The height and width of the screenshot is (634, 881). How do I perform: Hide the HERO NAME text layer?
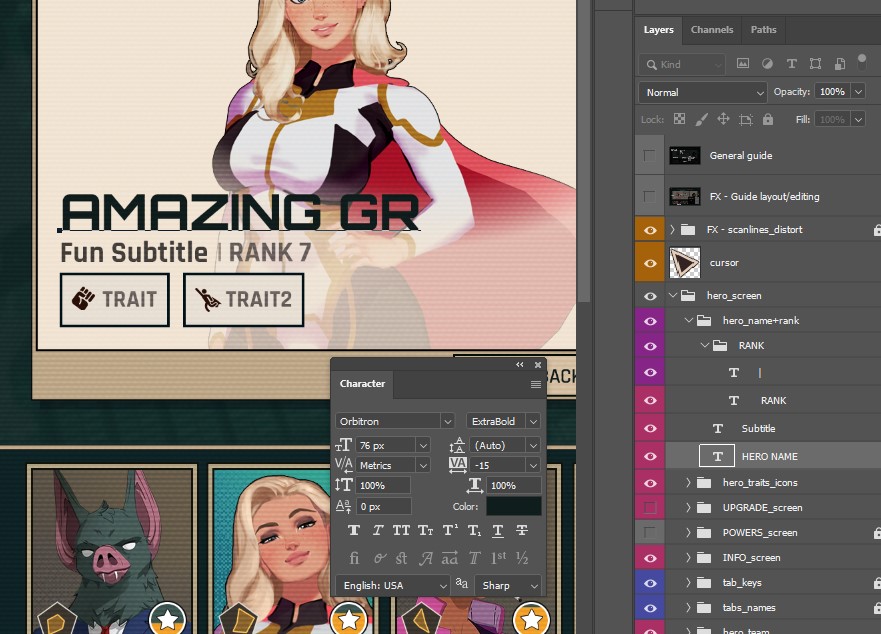(x=650, y=456)
